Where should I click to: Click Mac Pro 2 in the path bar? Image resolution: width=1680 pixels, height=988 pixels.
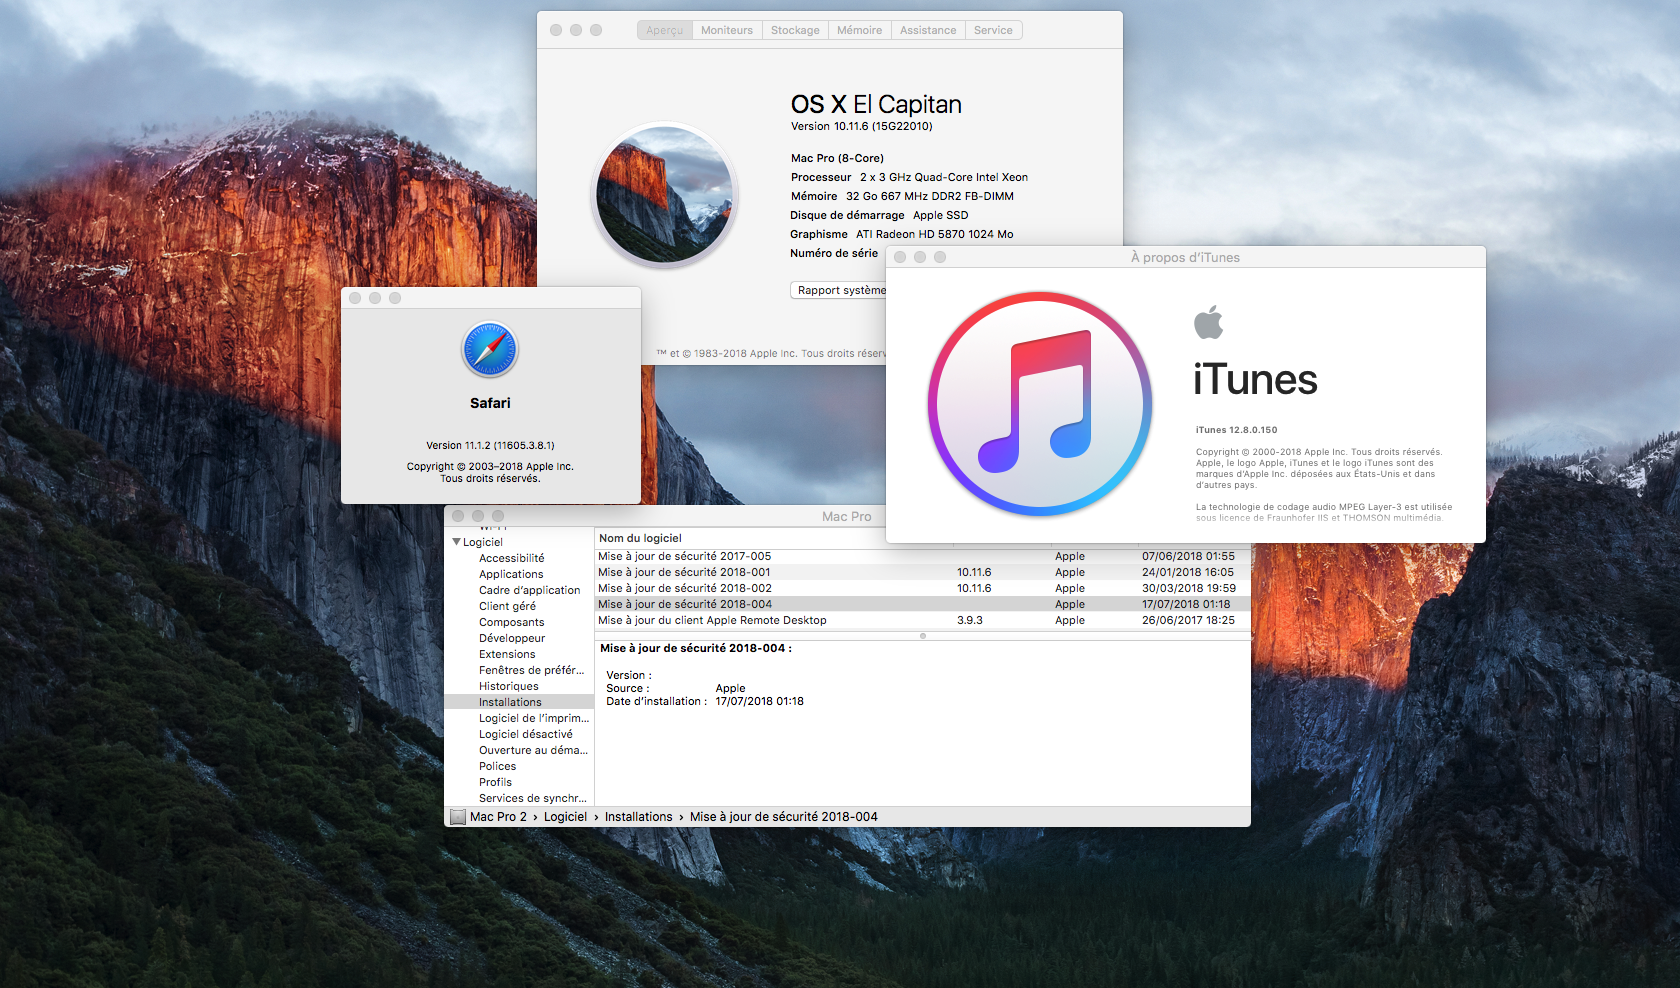[498, 817]
